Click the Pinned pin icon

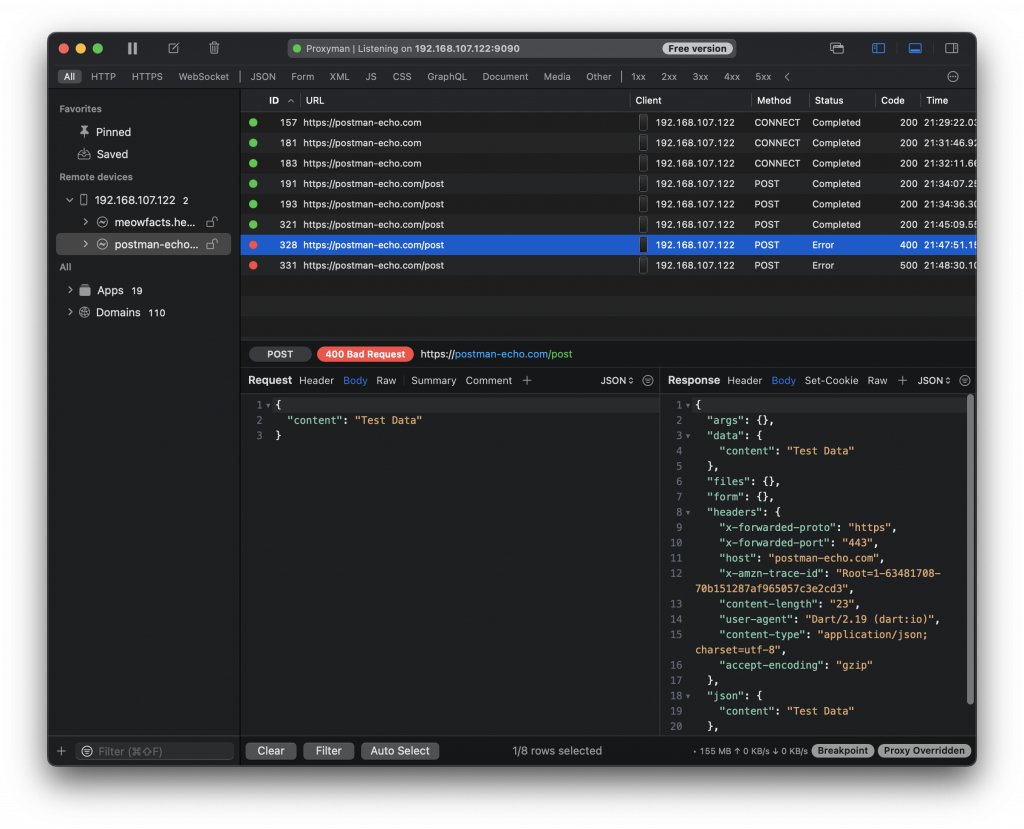[84, 132]
